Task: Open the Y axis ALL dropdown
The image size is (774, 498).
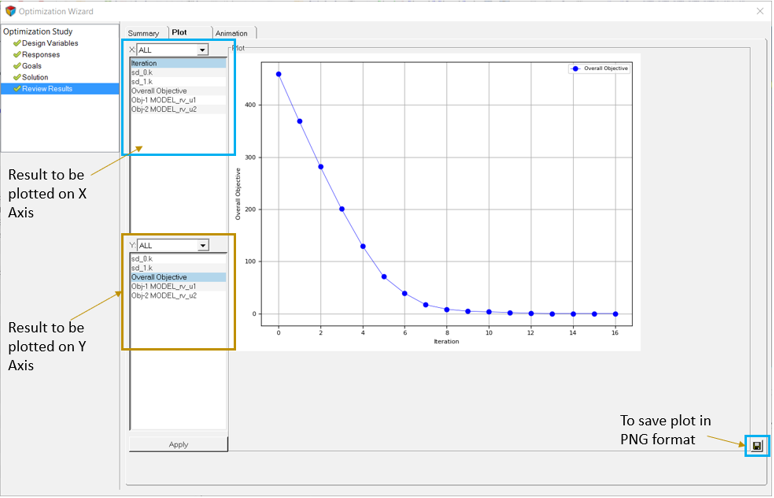Action: pyautogui.click(x=202, y=246)
